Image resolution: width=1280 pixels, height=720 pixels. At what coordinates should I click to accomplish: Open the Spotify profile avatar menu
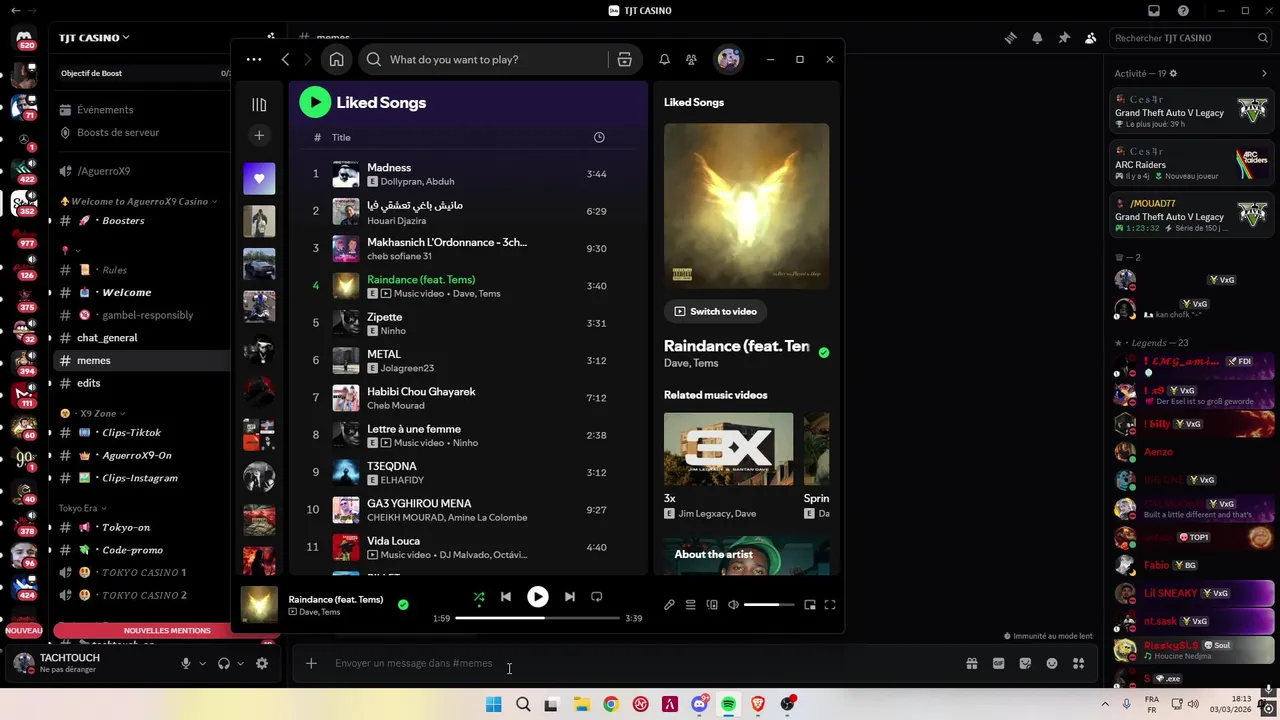point(729,59)
